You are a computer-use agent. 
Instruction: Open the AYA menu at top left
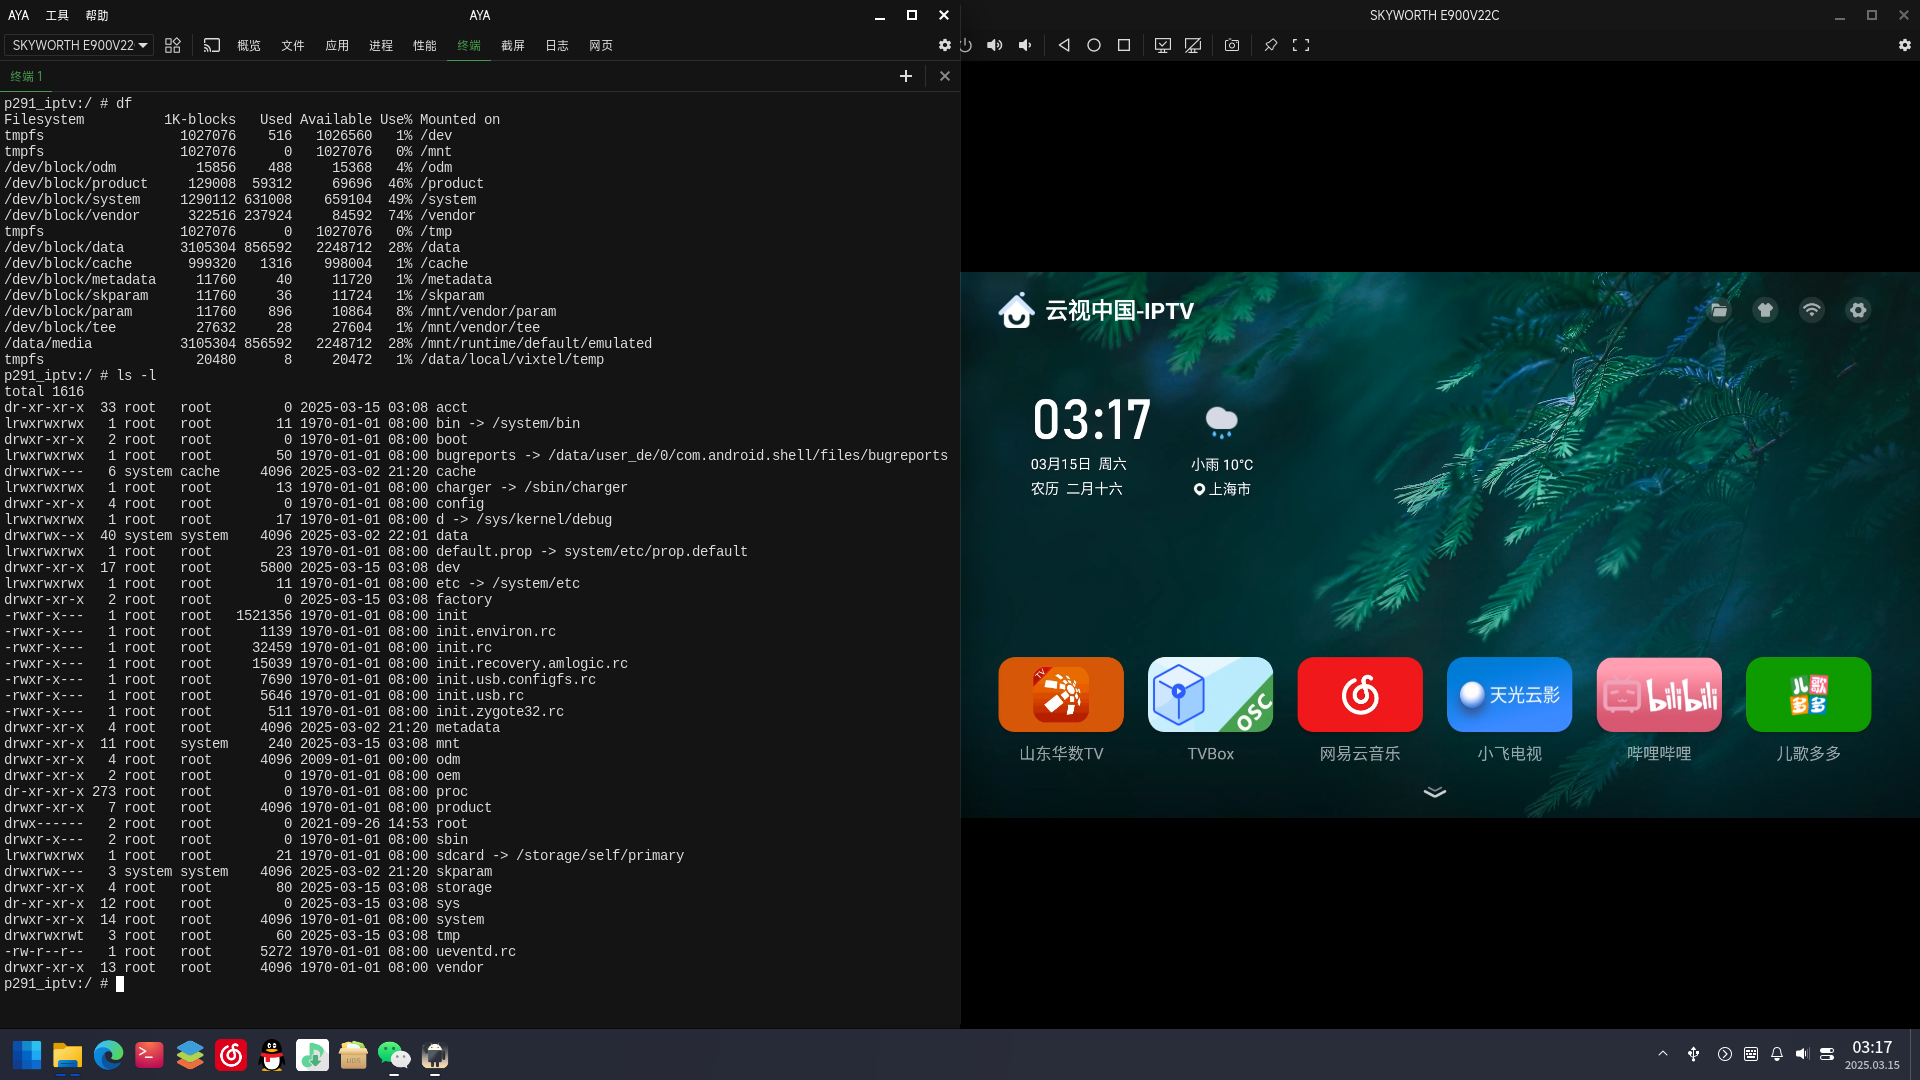[x=19, y=15]
